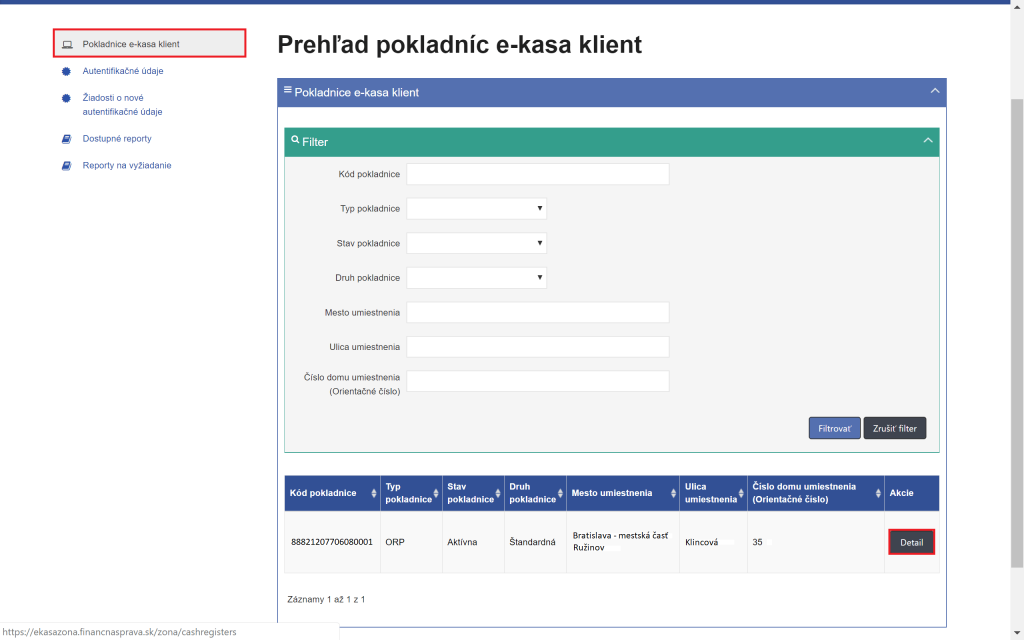Click the Zrušiť filter button
1024x640 pixels.
pos(895,428)
